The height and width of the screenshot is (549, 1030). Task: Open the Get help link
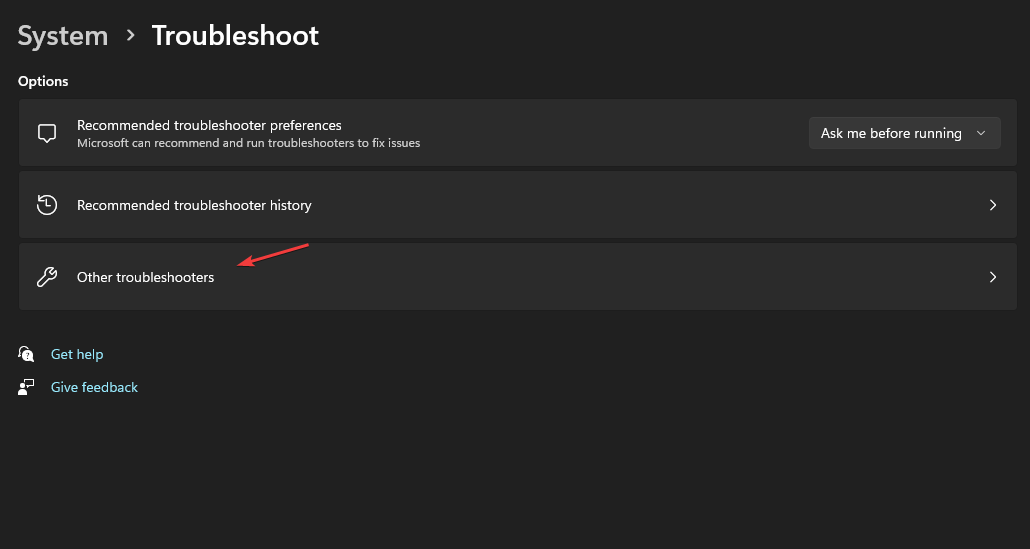point(77,354)
